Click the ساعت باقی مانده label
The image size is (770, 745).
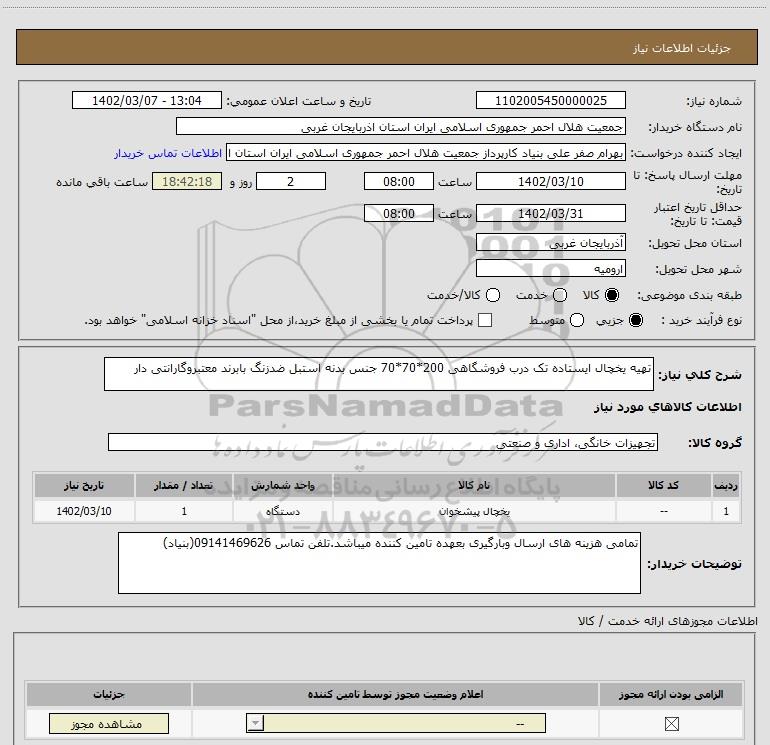pyautogui.click(x=102, y=182)
